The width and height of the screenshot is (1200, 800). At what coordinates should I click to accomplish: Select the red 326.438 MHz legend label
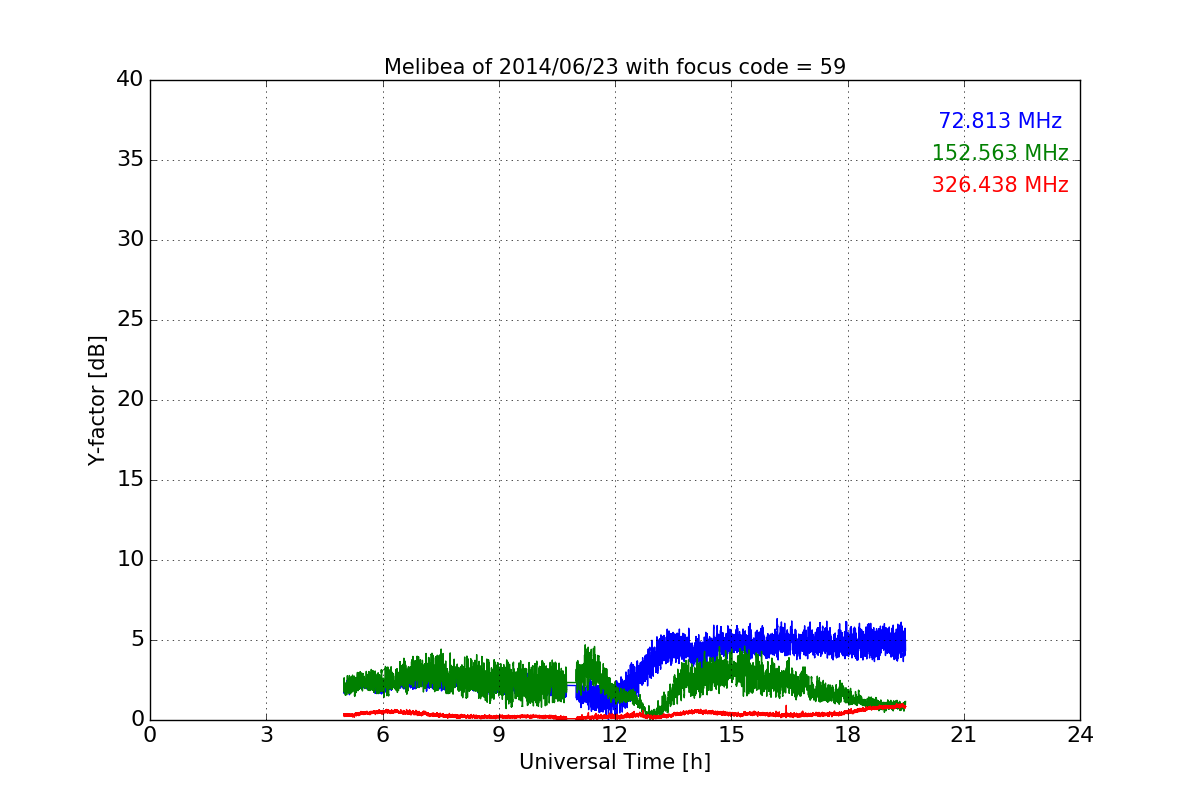[x=1000, y=185]
